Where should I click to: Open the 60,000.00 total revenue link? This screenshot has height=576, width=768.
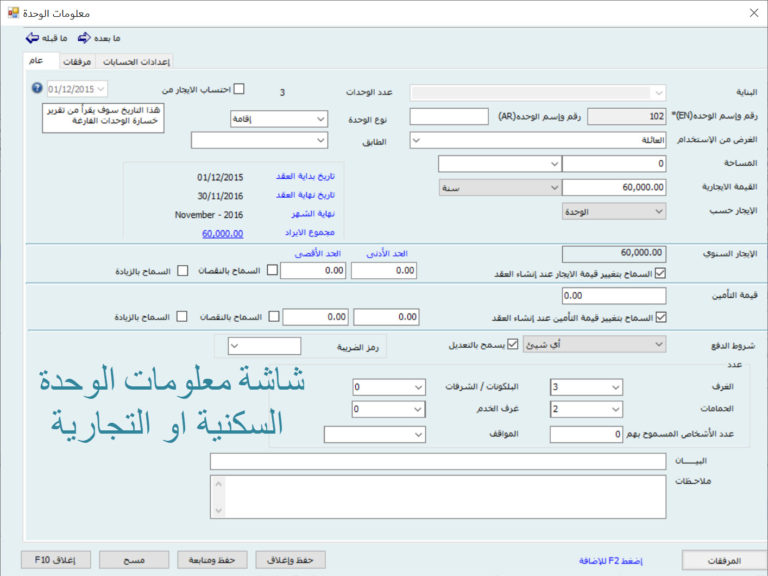(x=222, y=233)
